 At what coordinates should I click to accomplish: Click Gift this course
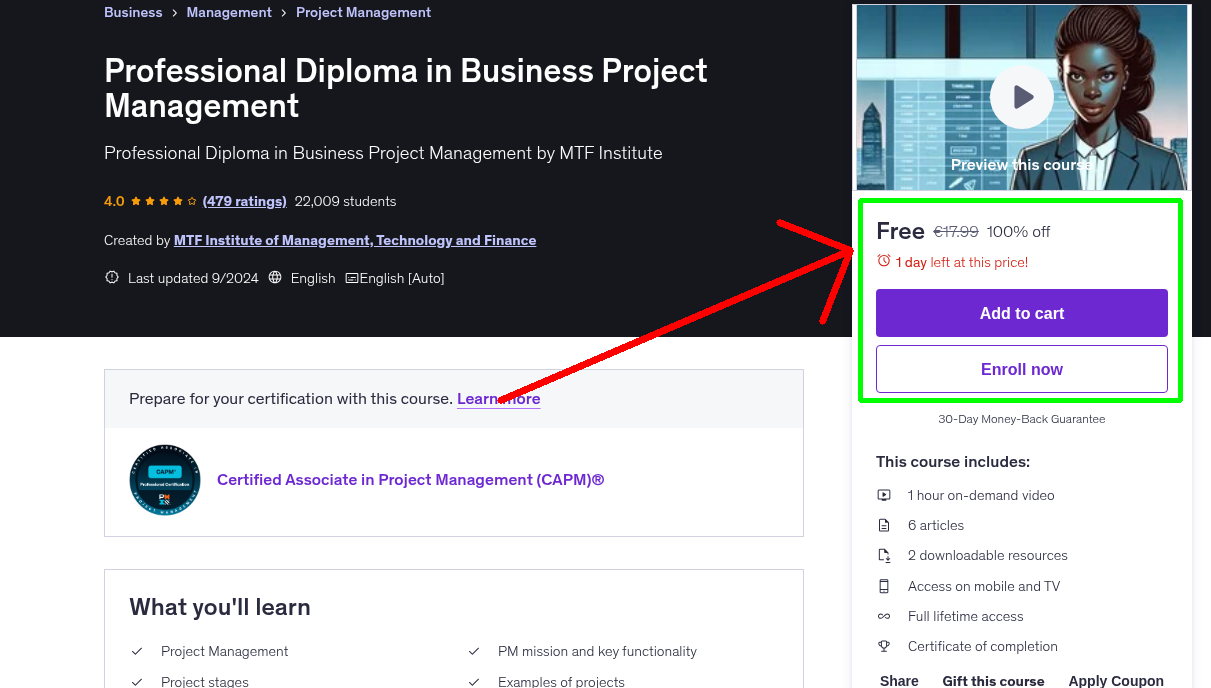coord(993,679)
